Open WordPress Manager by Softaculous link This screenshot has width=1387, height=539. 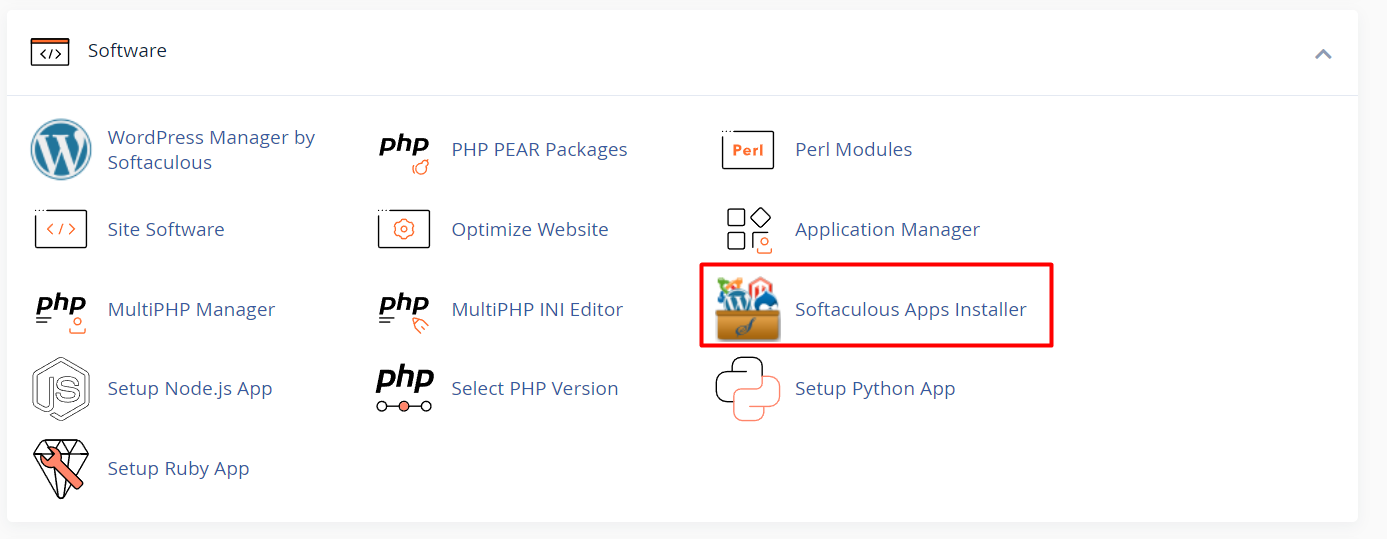pos(211,150)
